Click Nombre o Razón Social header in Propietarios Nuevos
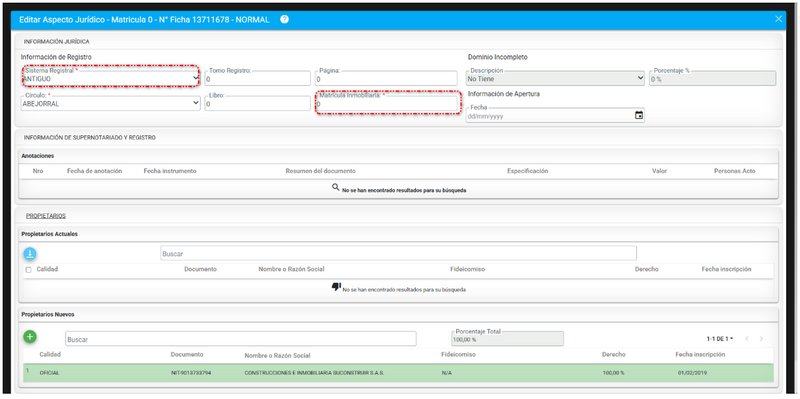 point(277,355)
